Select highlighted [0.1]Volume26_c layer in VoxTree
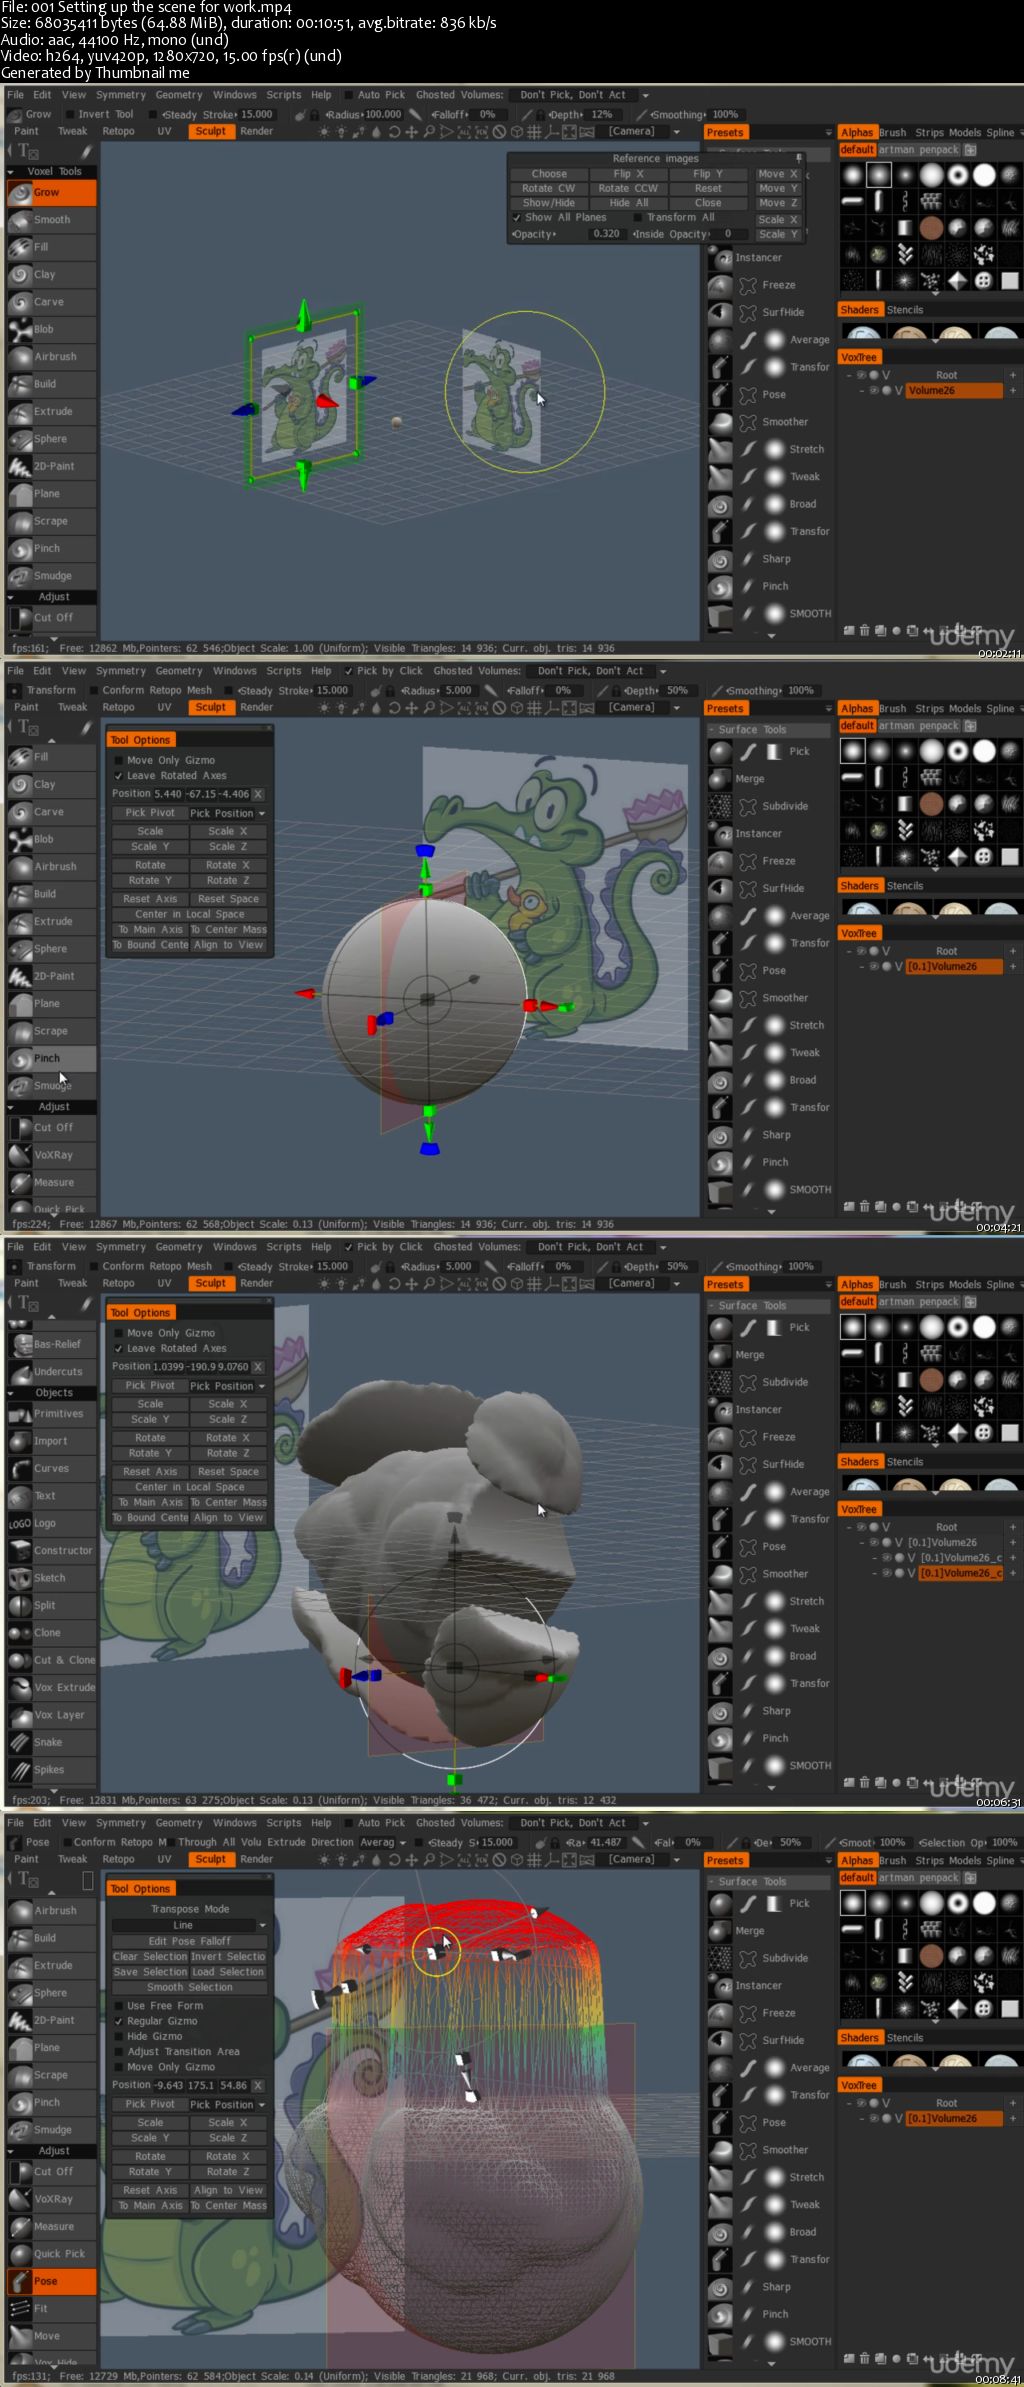 click(959, 1573)
